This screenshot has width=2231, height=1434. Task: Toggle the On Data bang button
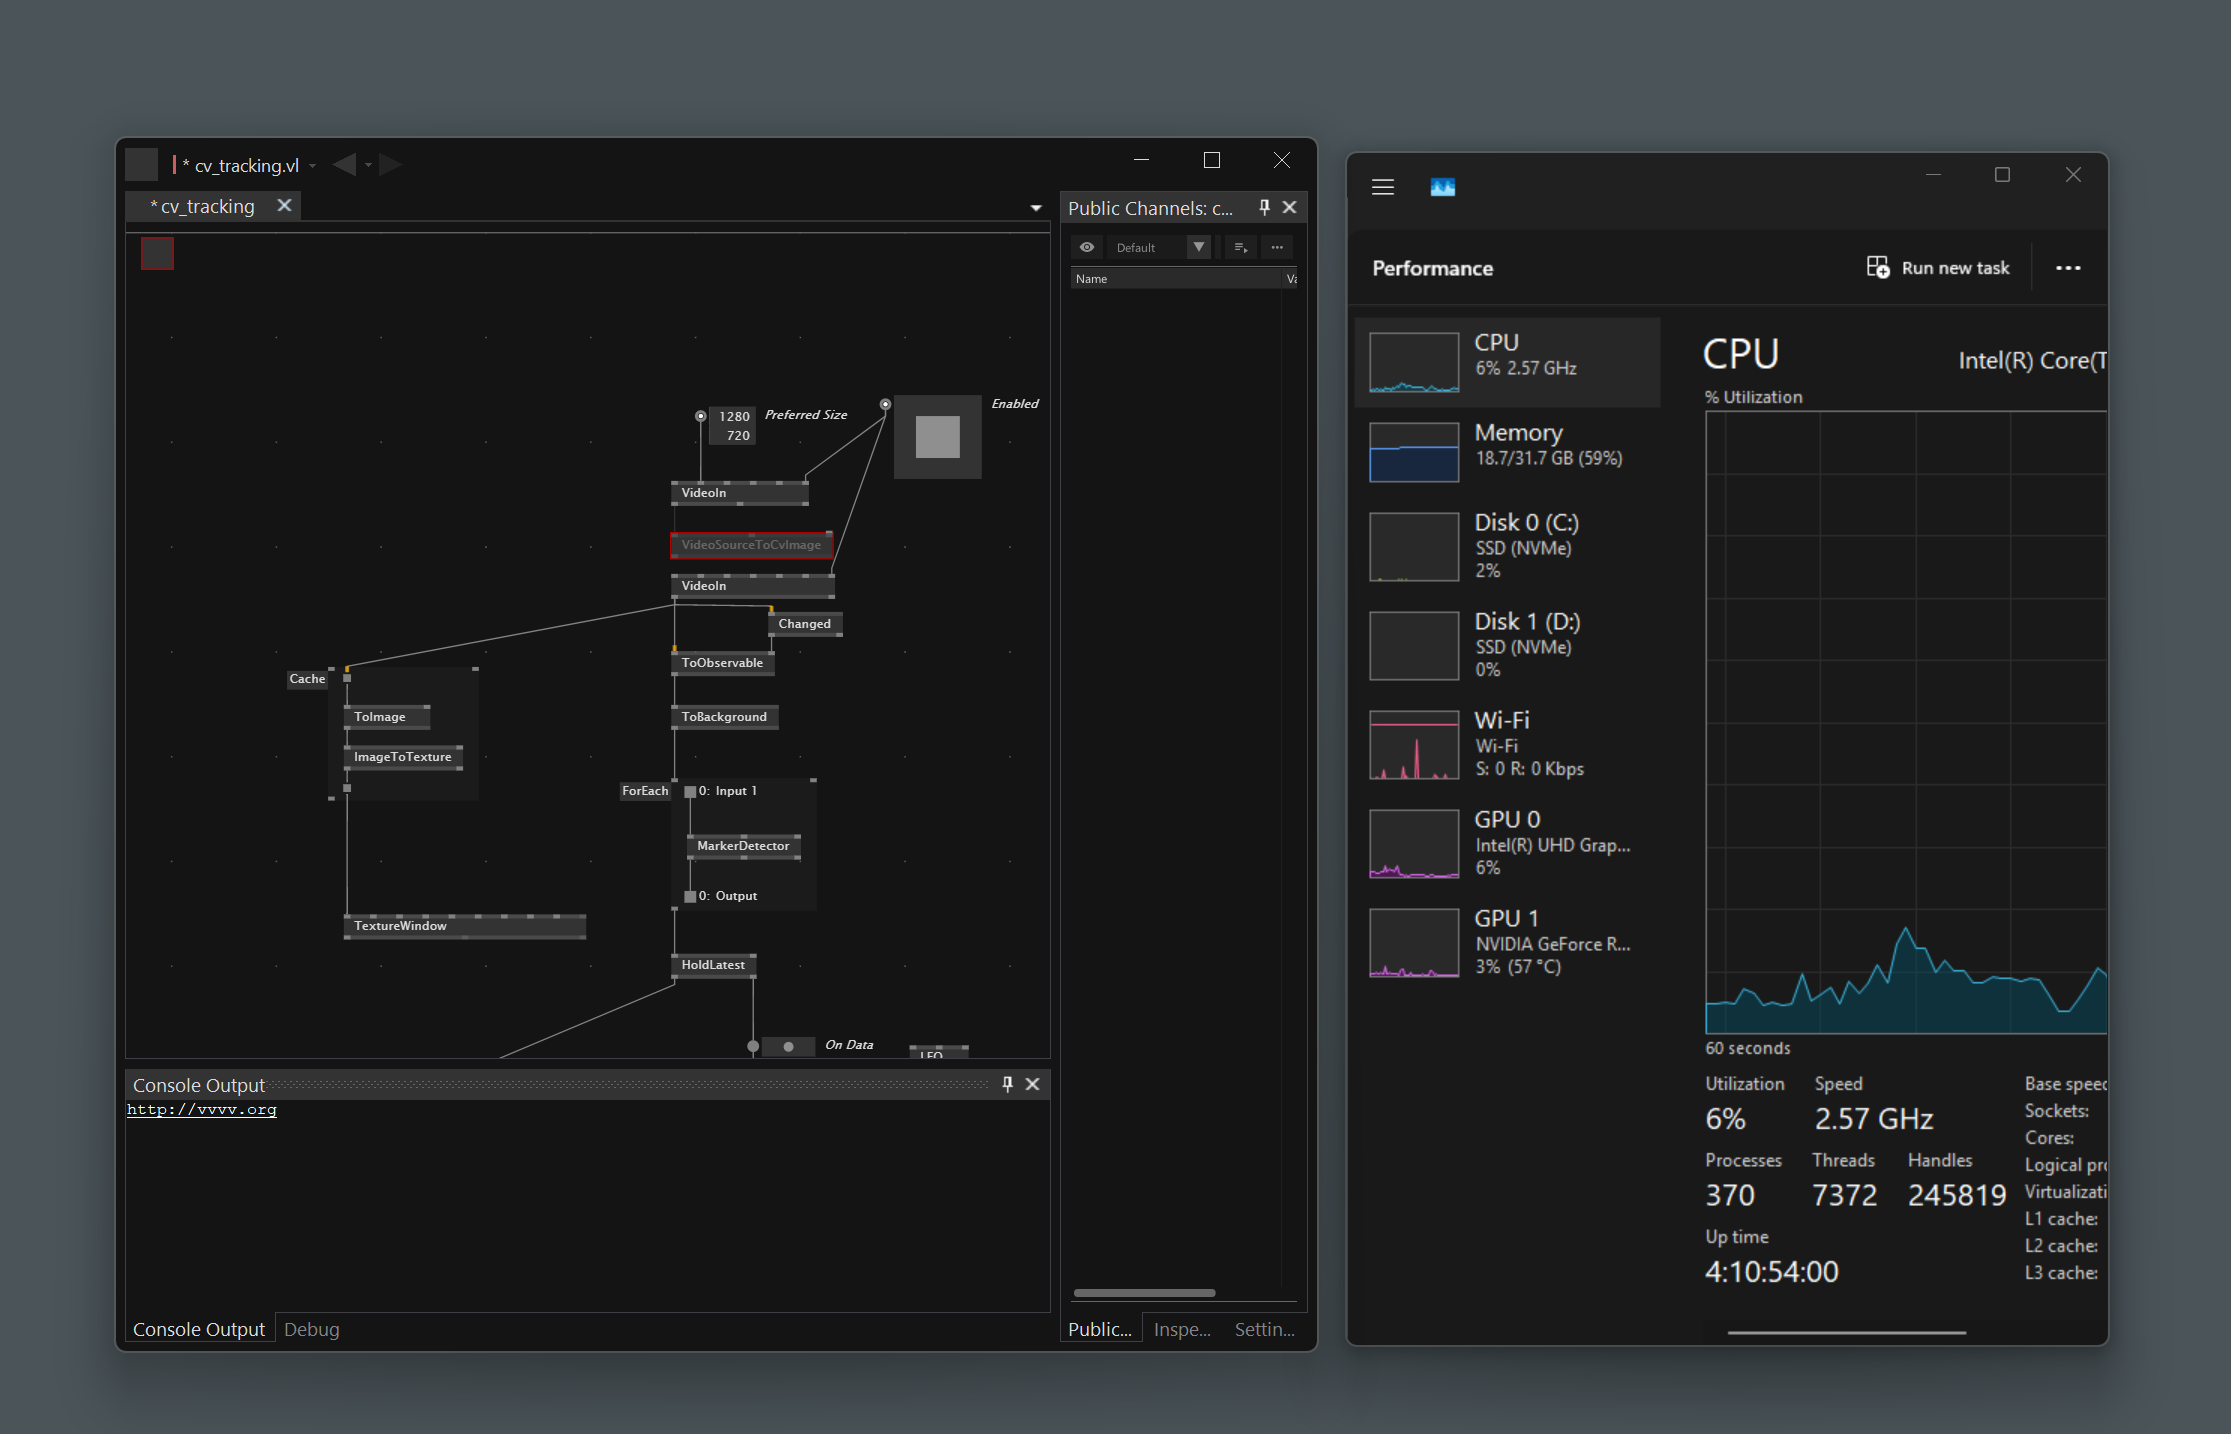(788, 1046)
